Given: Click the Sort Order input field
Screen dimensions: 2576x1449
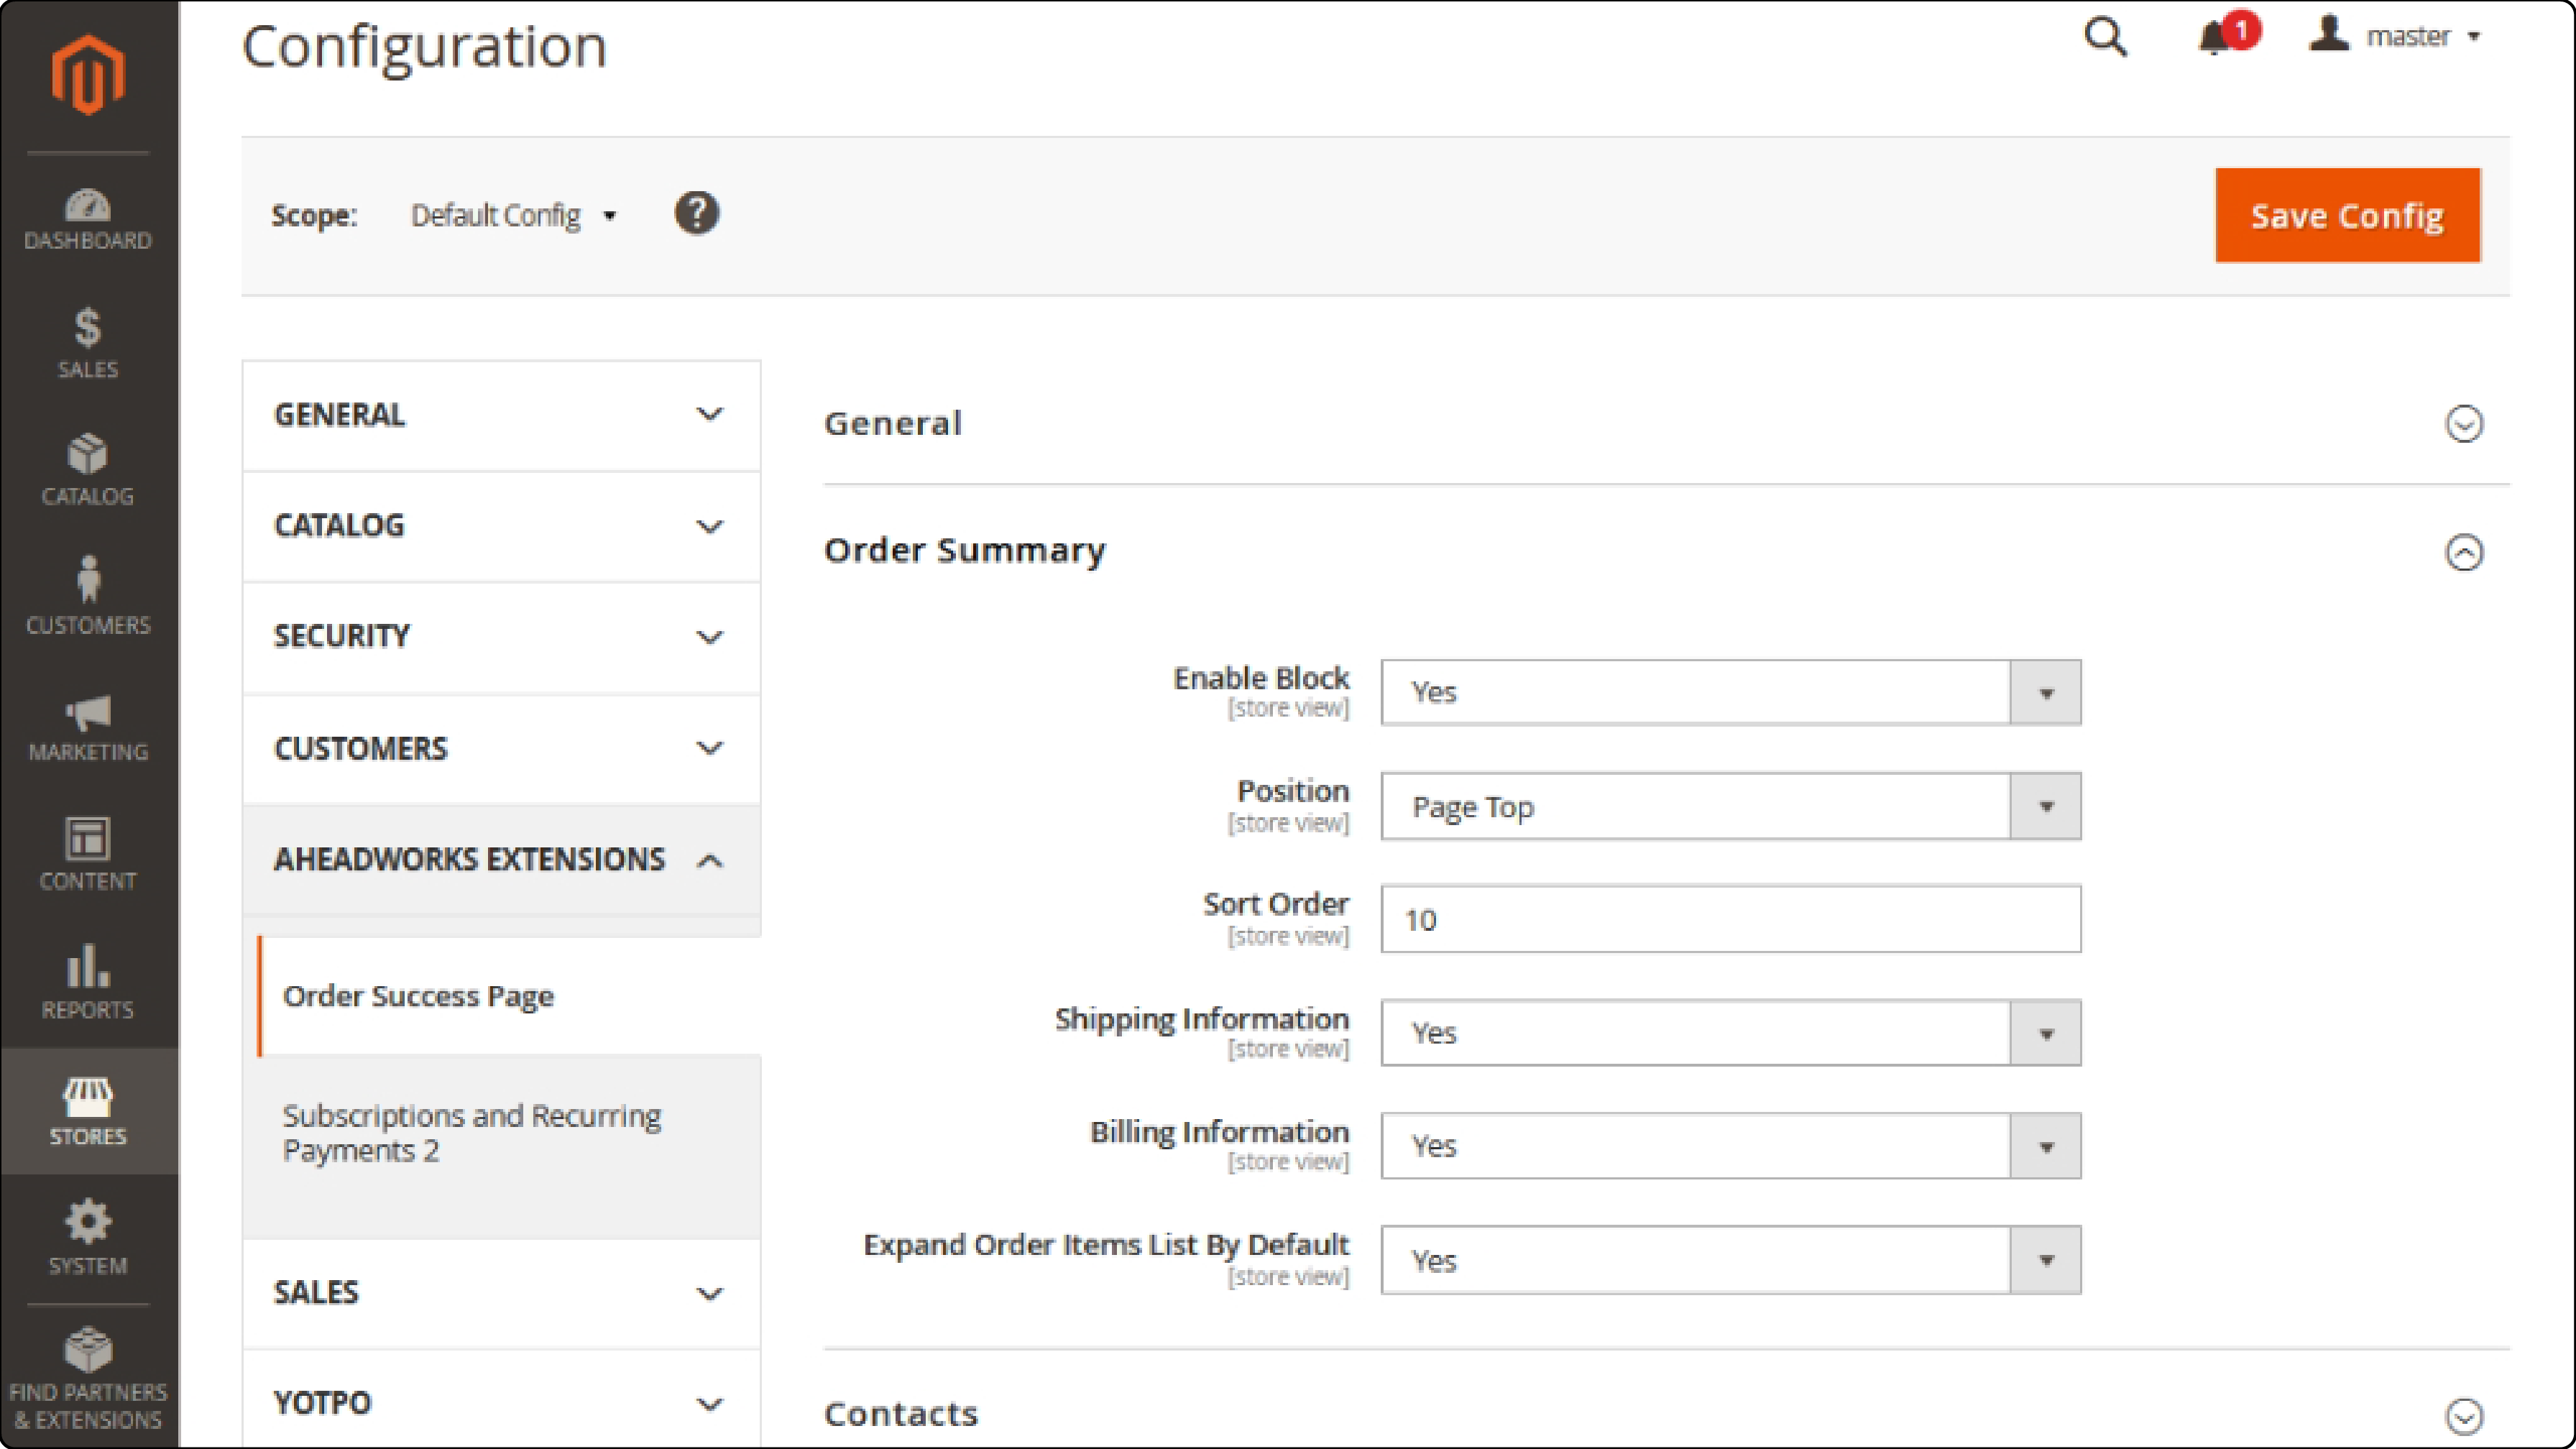Looking at the screenshot, I should pos(1731,919).
